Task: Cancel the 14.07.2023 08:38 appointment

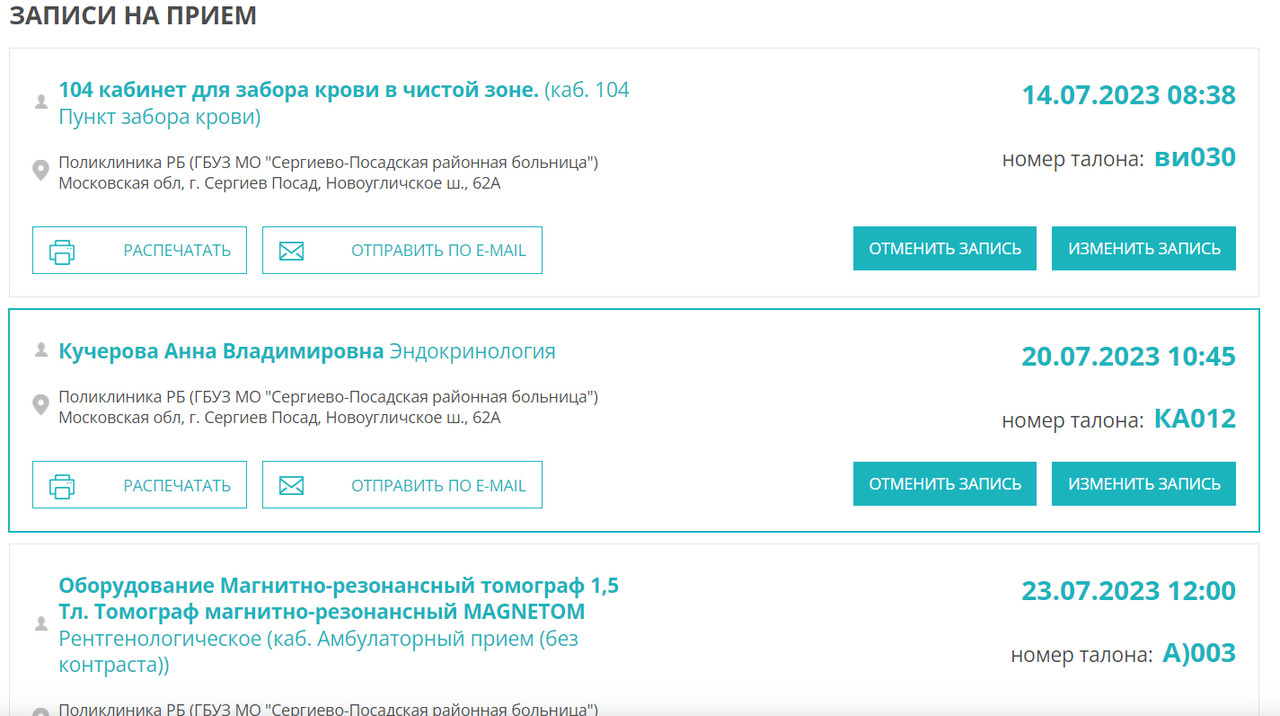Action: click(945, 249)
